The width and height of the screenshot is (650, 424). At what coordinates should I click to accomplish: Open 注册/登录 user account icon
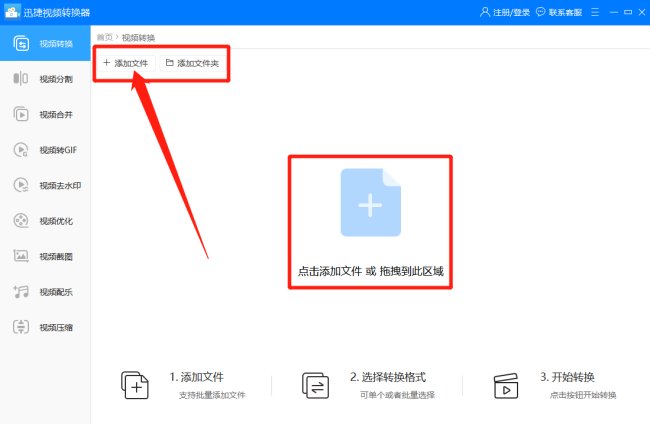485,12
